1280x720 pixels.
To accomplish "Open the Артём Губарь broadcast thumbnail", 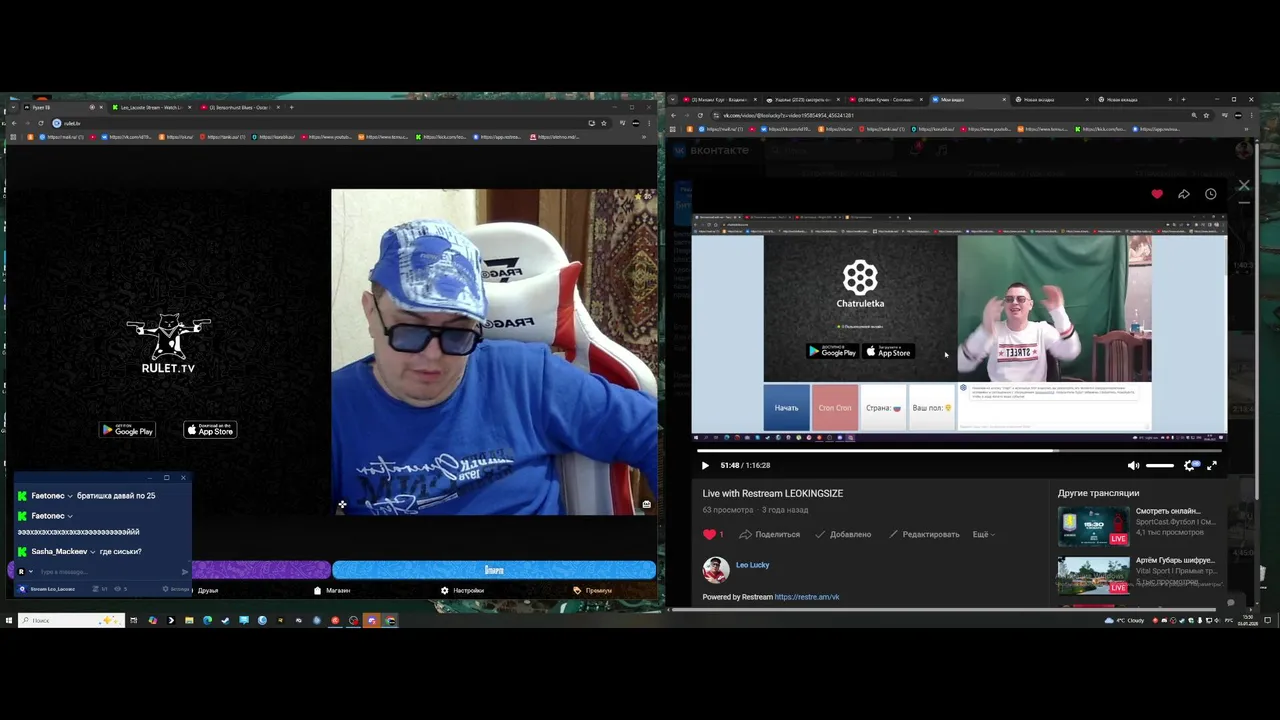I will tap(1094, 575).
